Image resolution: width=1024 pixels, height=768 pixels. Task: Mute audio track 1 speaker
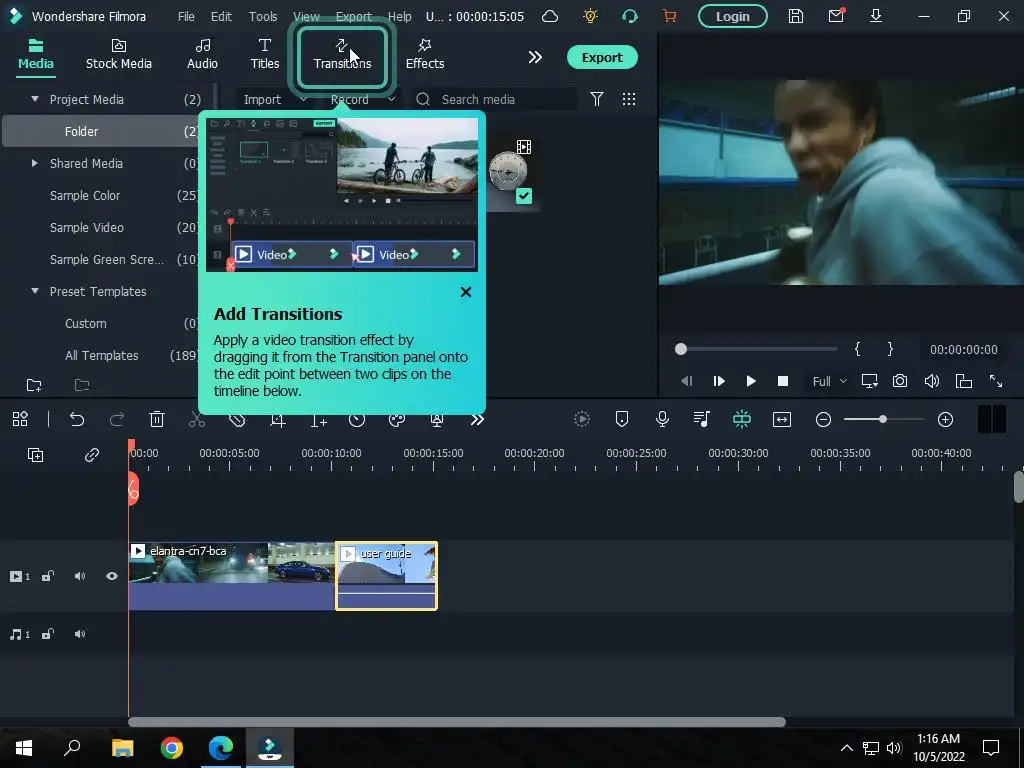coord(80,634)
